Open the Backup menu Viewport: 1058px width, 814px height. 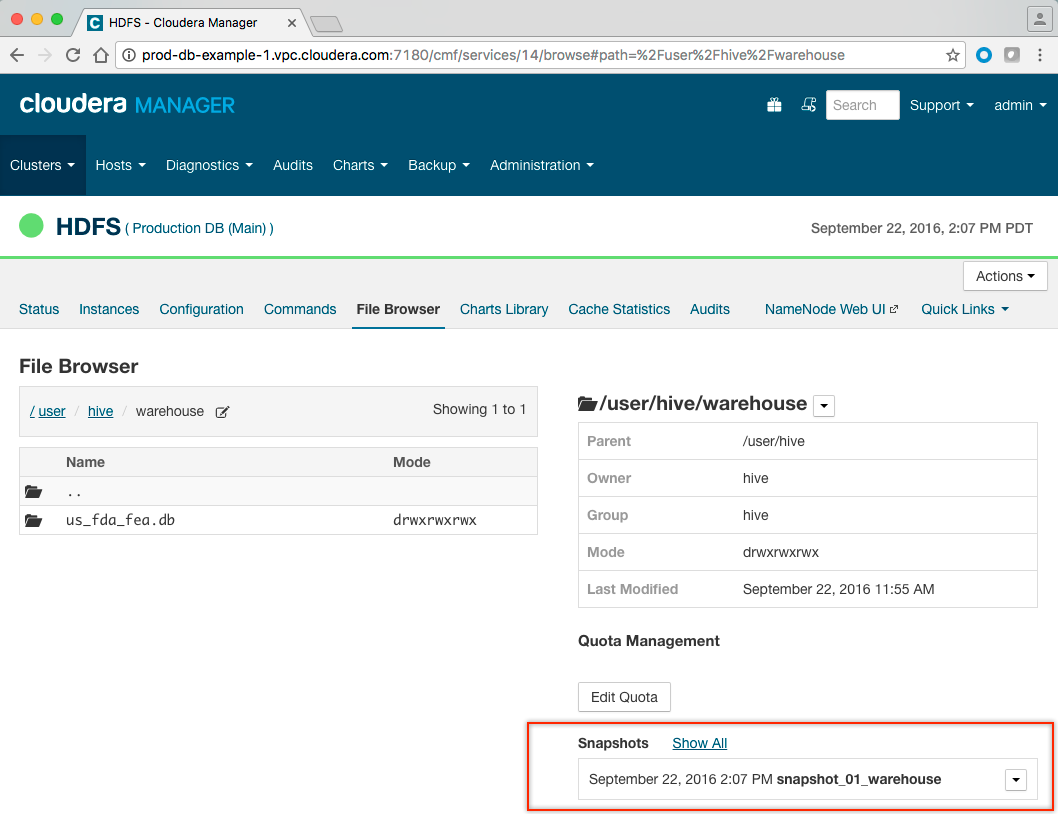click(x=439, y=165)
